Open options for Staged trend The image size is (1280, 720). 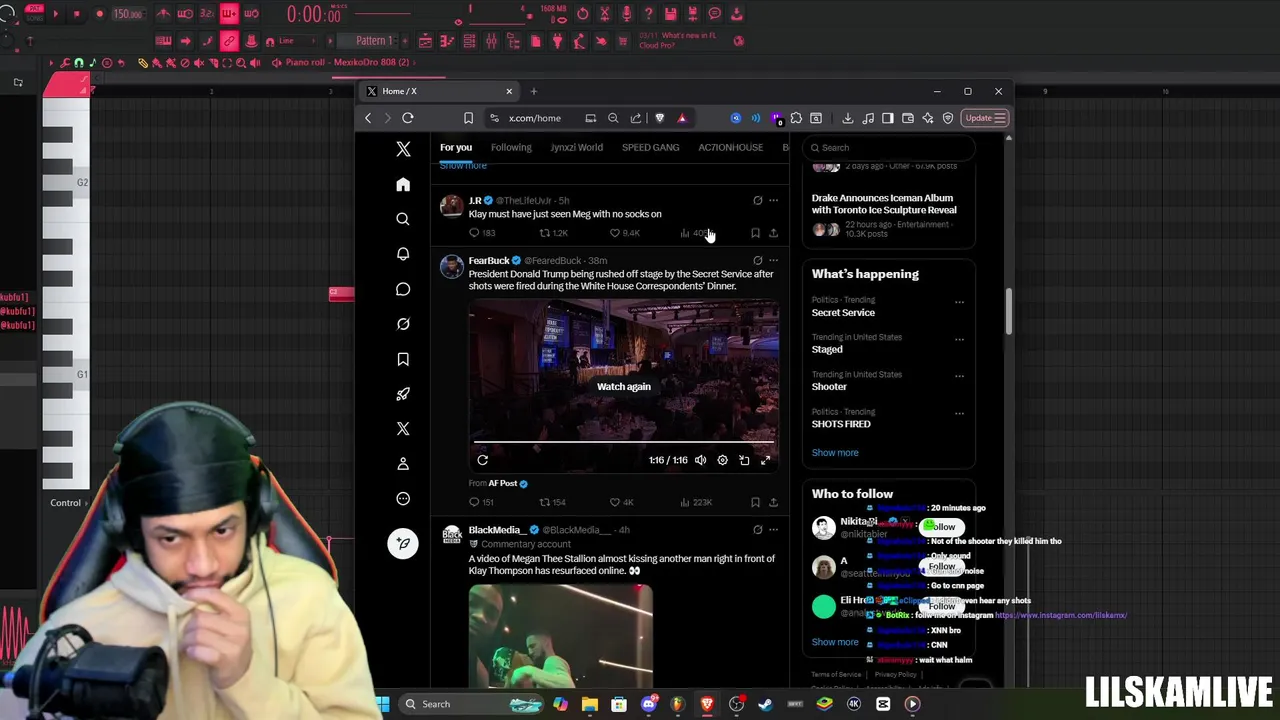click(x=959, y=339)
